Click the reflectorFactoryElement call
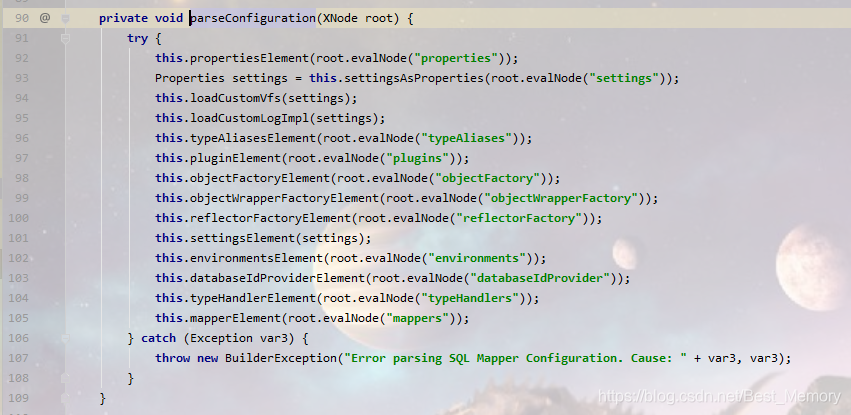The image size is (851, 415). pos(270,218)
